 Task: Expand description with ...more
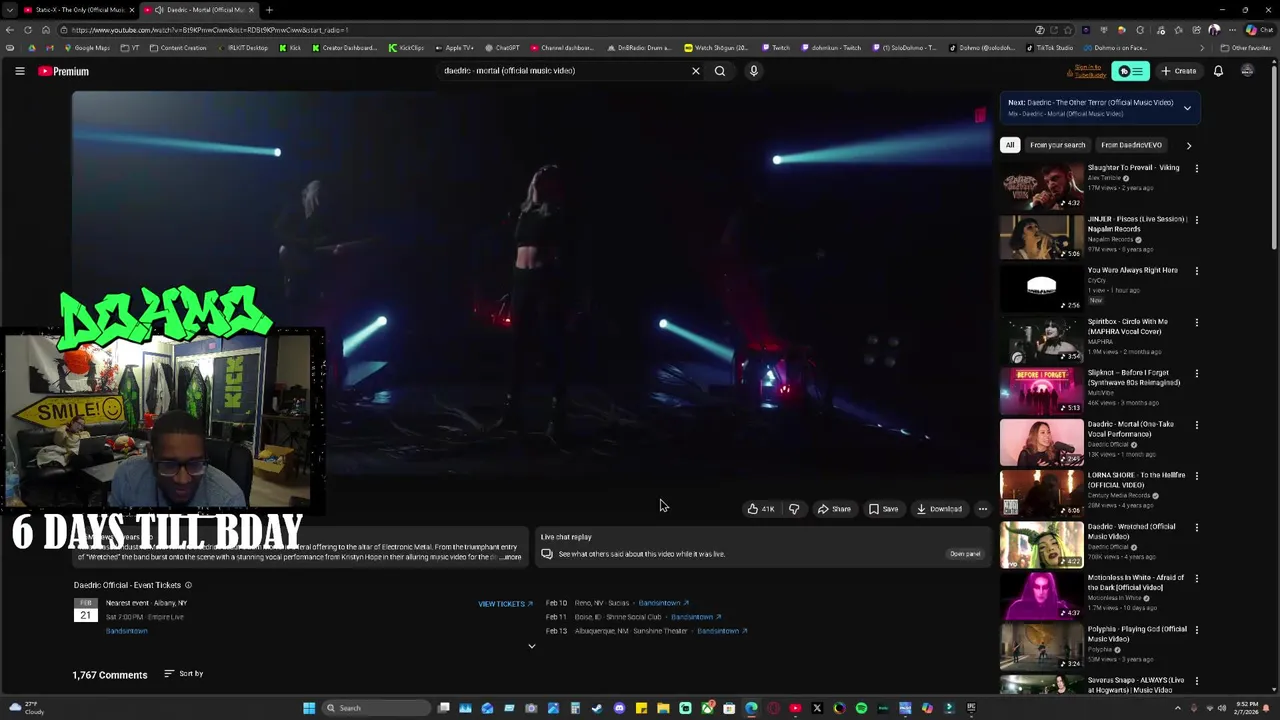pyautogui.click(x=510, y=557)
